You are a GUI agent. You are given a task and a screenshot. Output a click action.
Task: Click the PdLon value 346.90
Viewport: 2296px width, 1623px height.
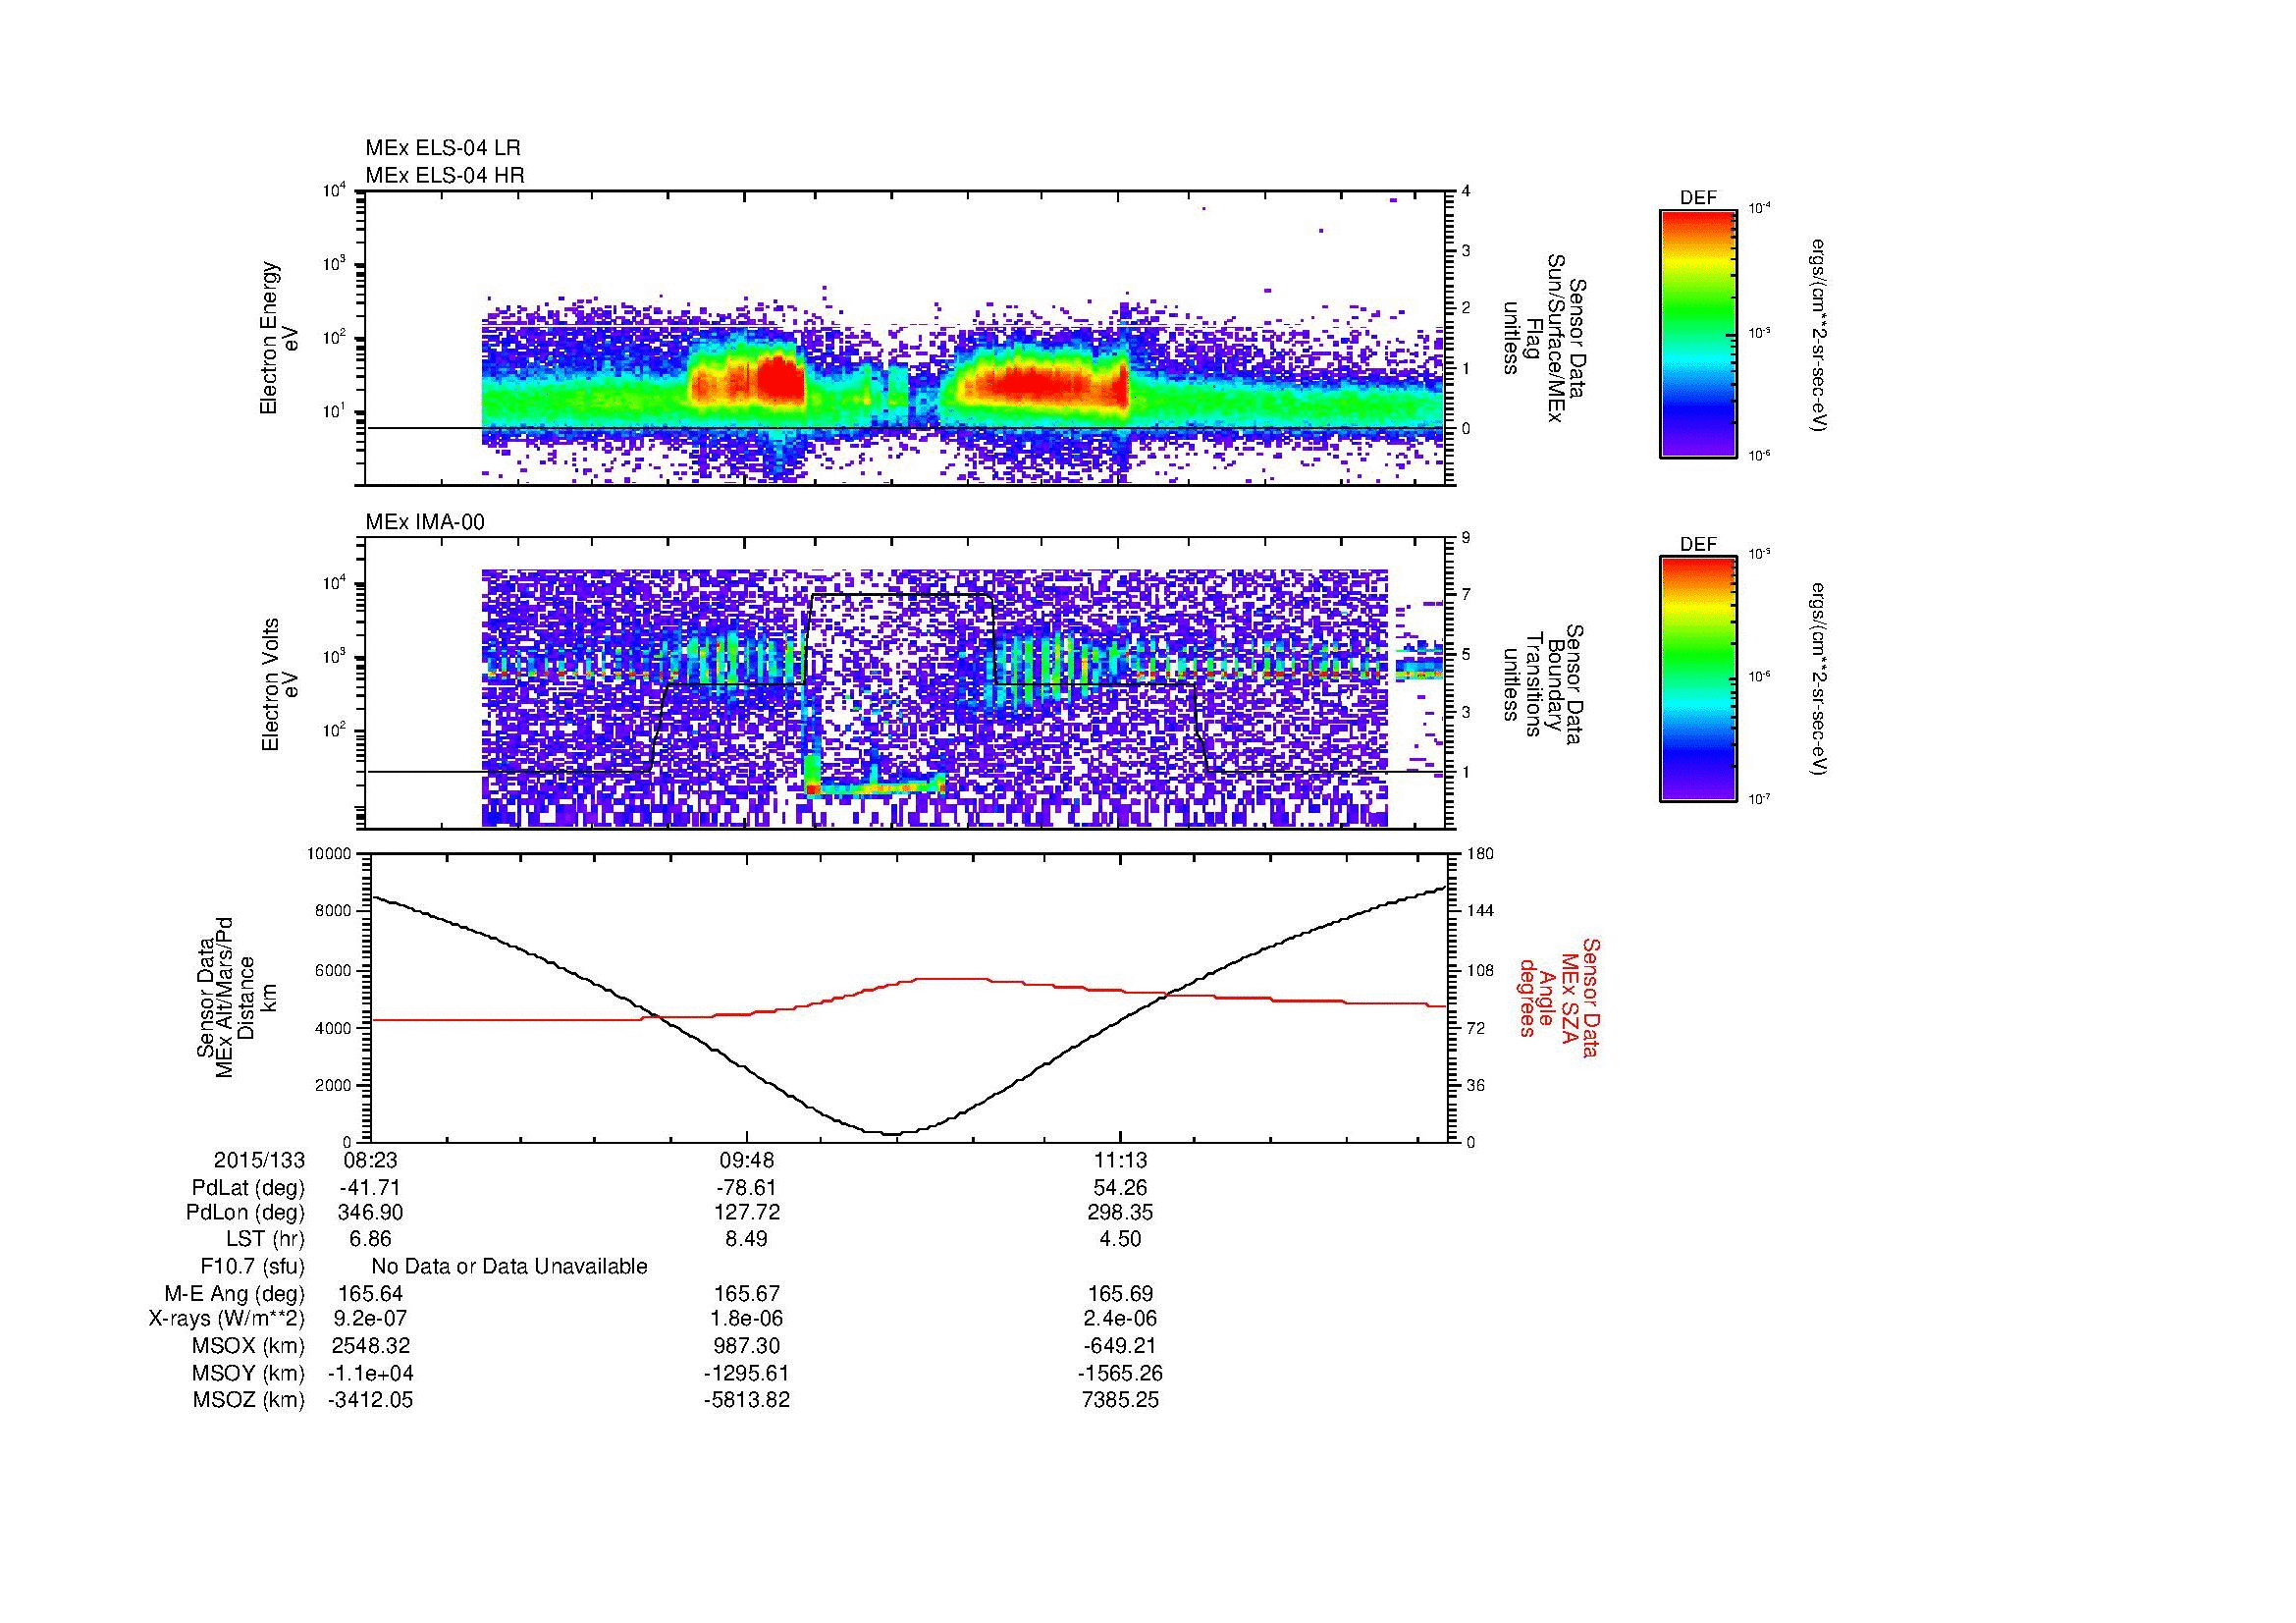pyautogui.click(x=371, y=1213)
